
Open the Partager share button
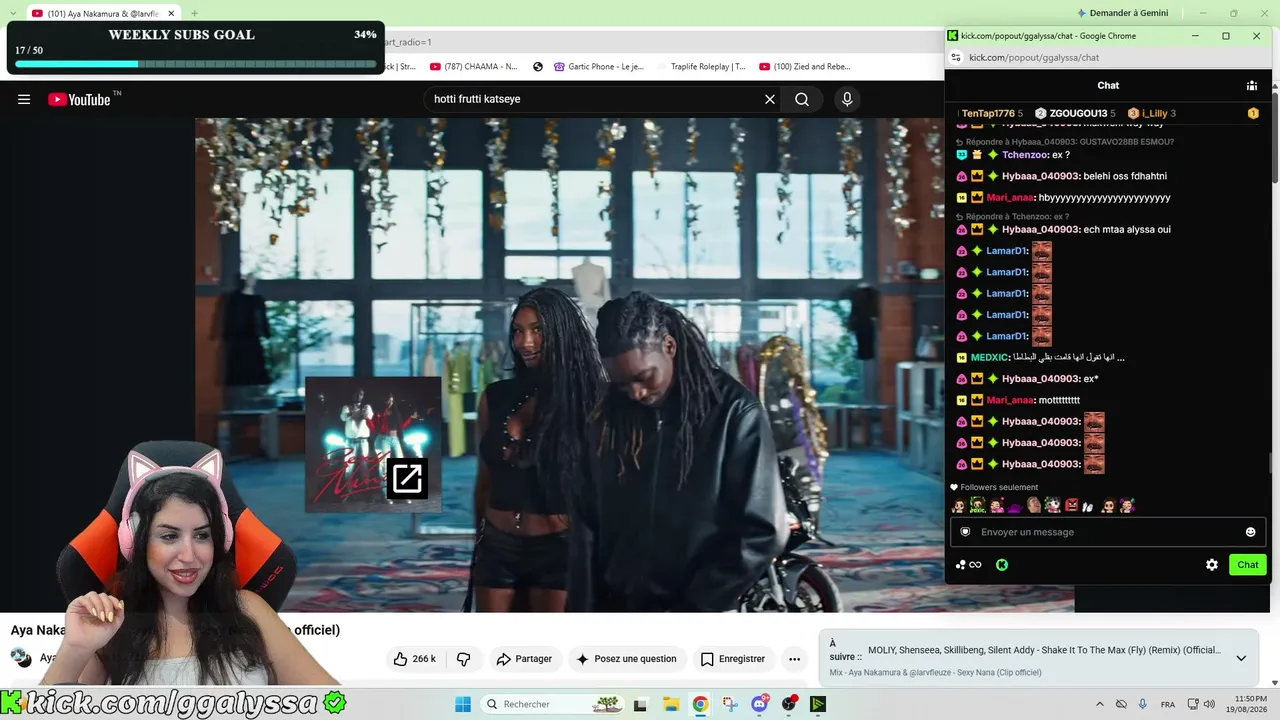tap(525, 659)
